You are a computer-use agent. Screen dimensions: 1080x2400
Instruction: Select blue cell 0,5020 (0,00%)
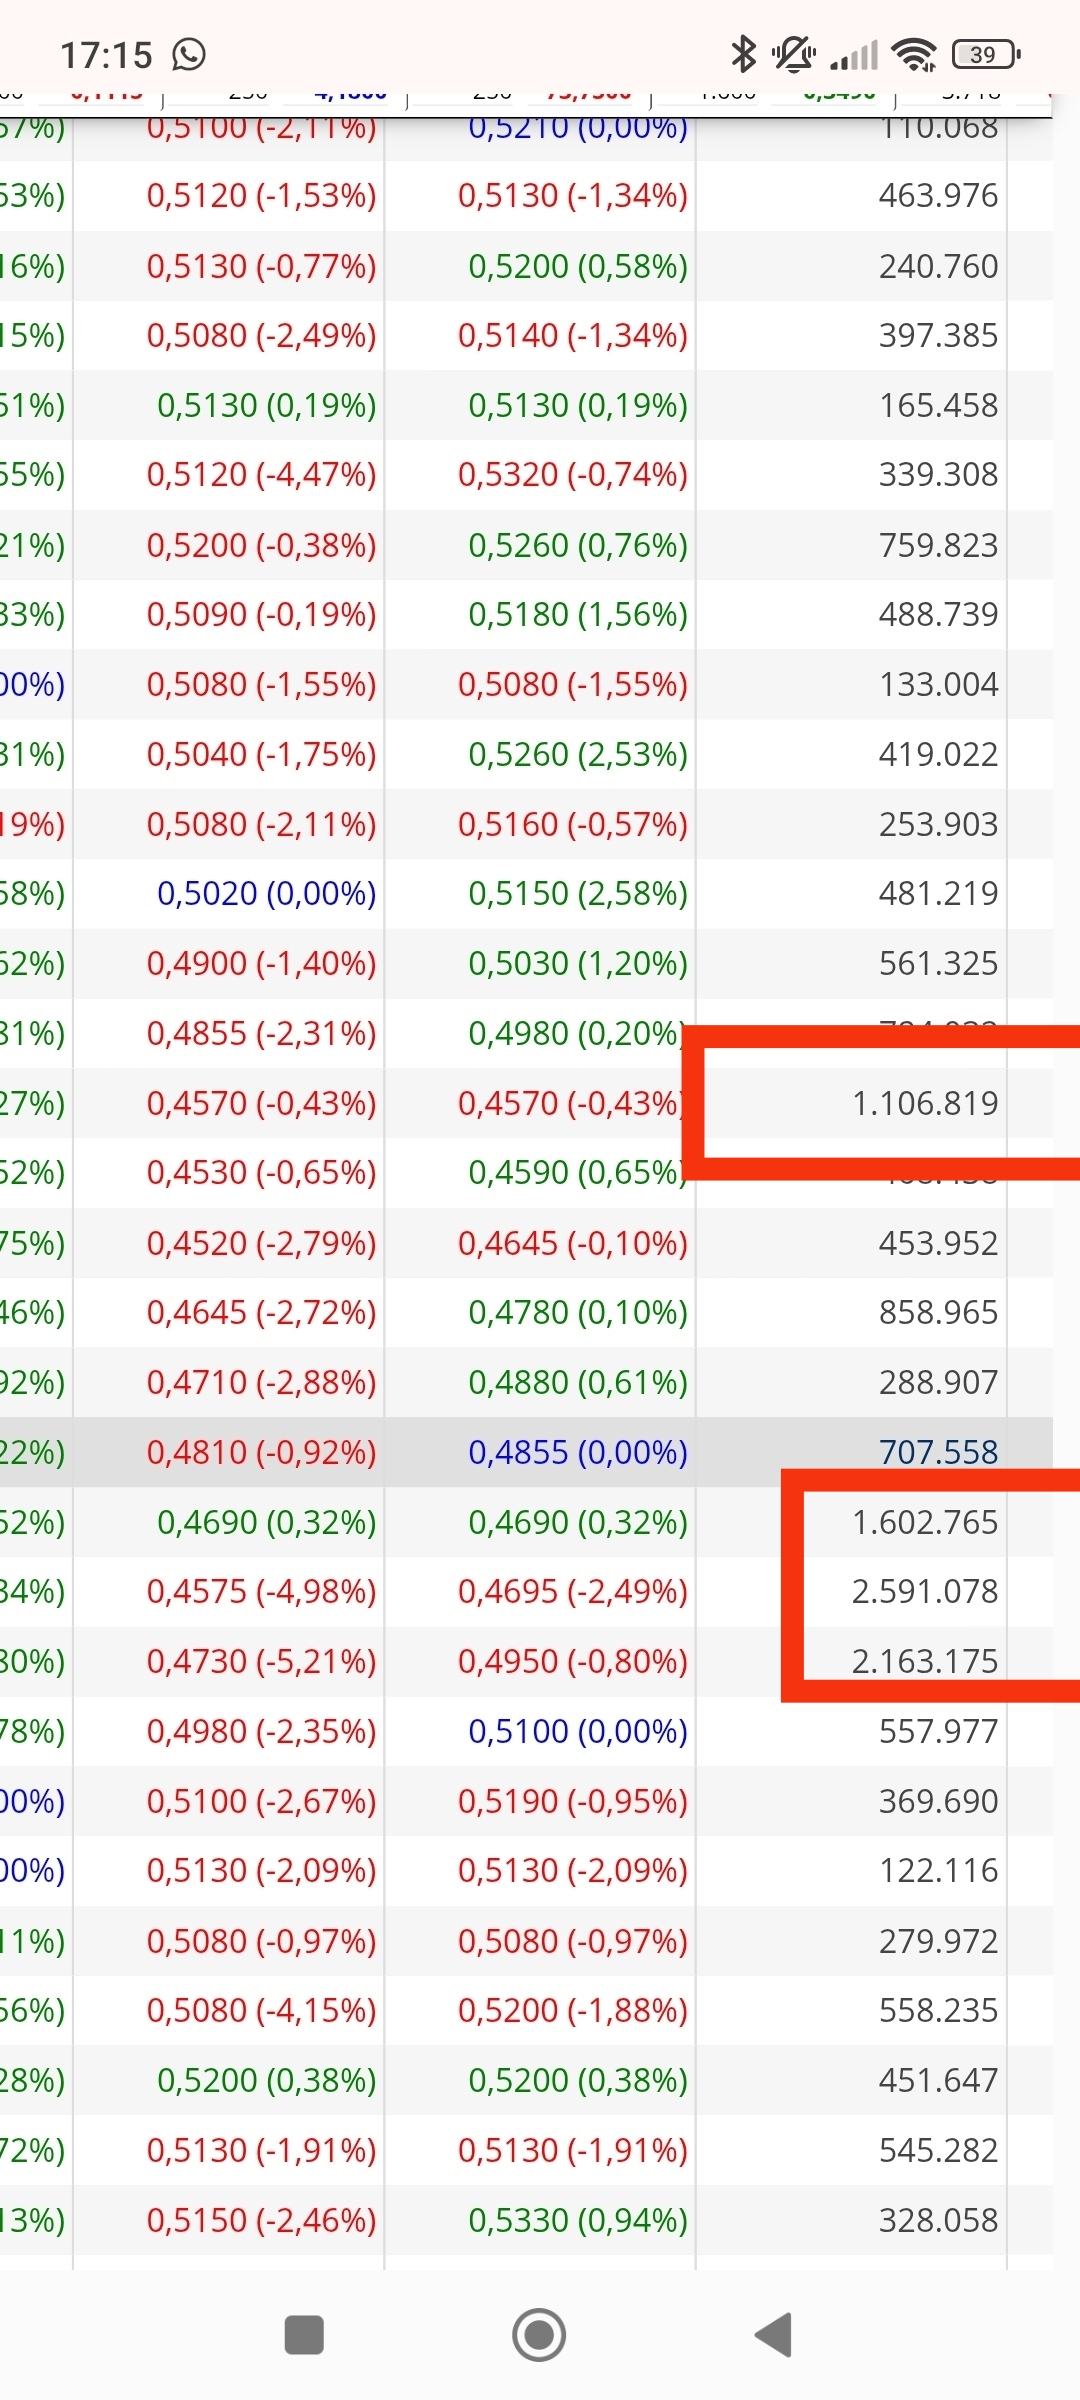click(266, 893)
